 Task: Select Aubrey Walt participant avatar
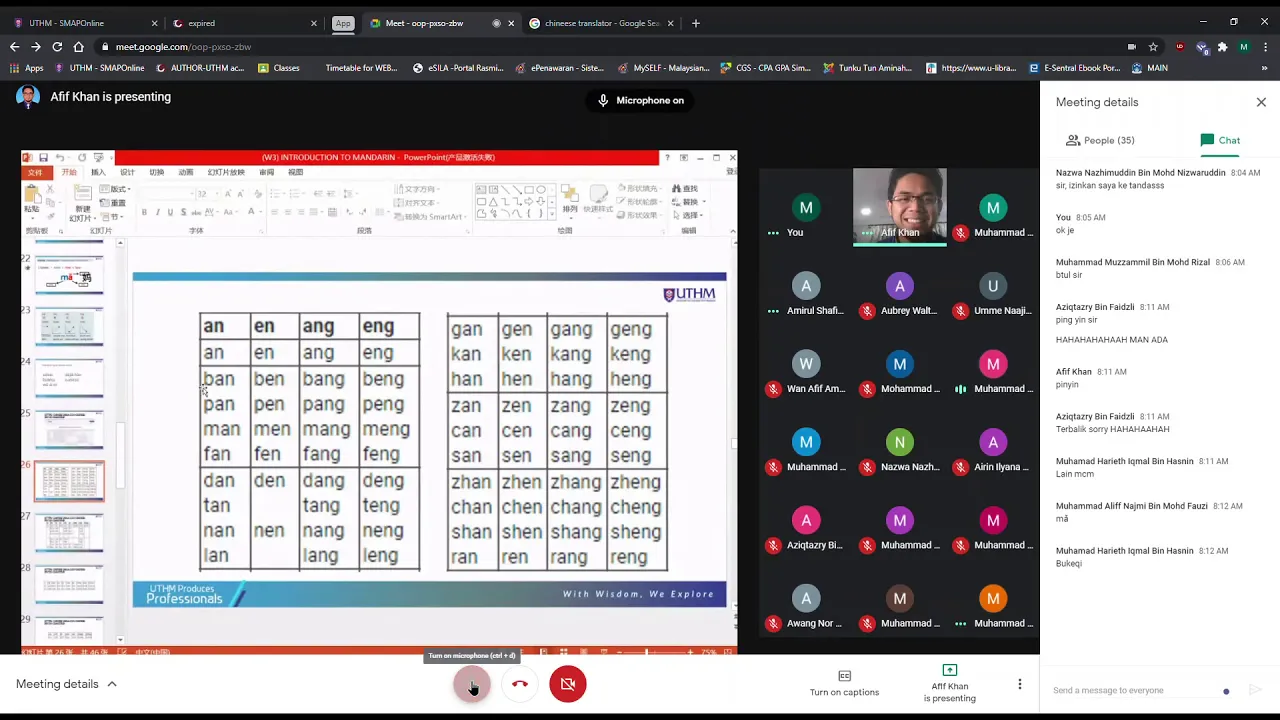pos(899,286)
